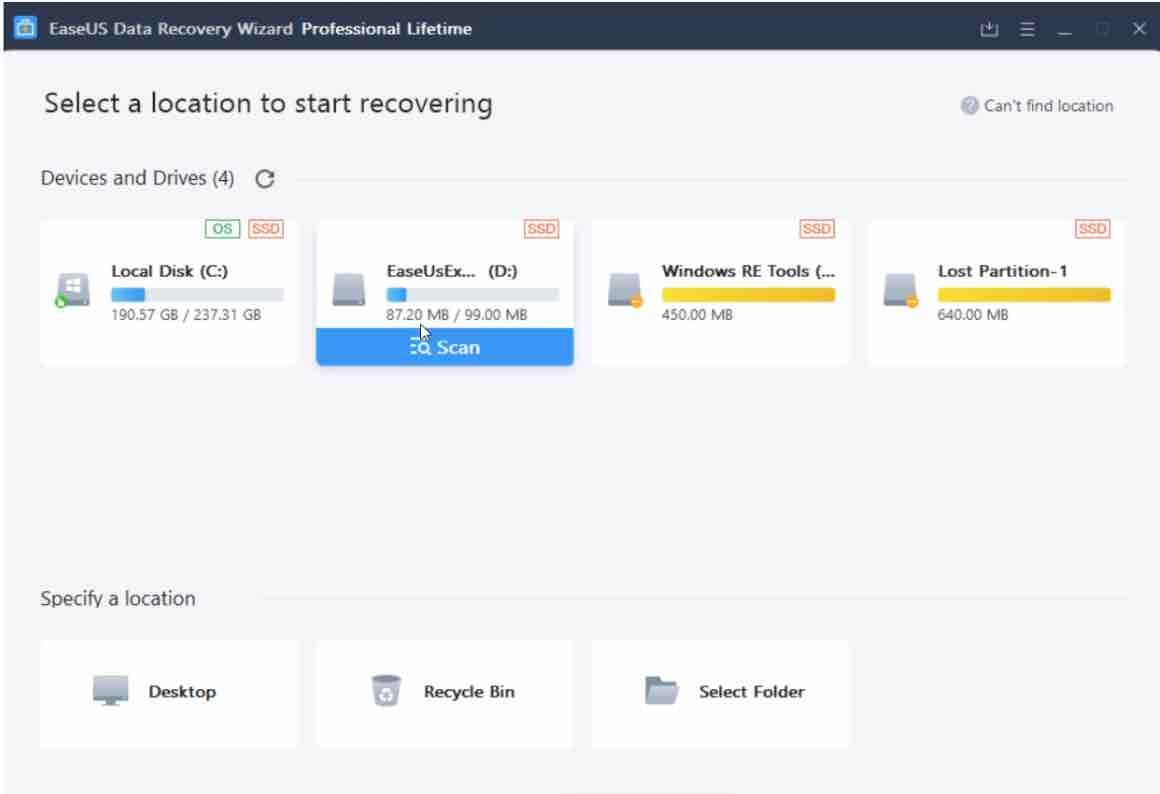
Task: Choose Desktop as recovery location
Action: 169,693
